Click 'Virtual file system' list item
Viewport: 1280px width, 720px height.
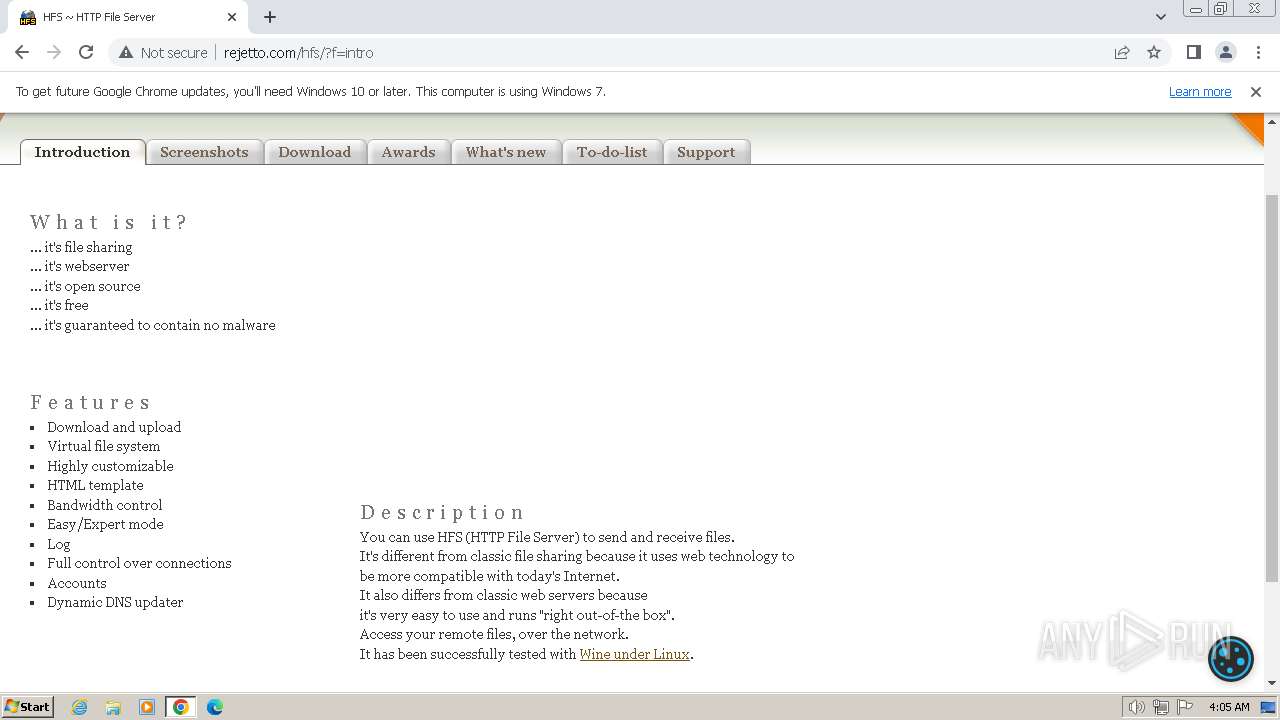(103, 446)
